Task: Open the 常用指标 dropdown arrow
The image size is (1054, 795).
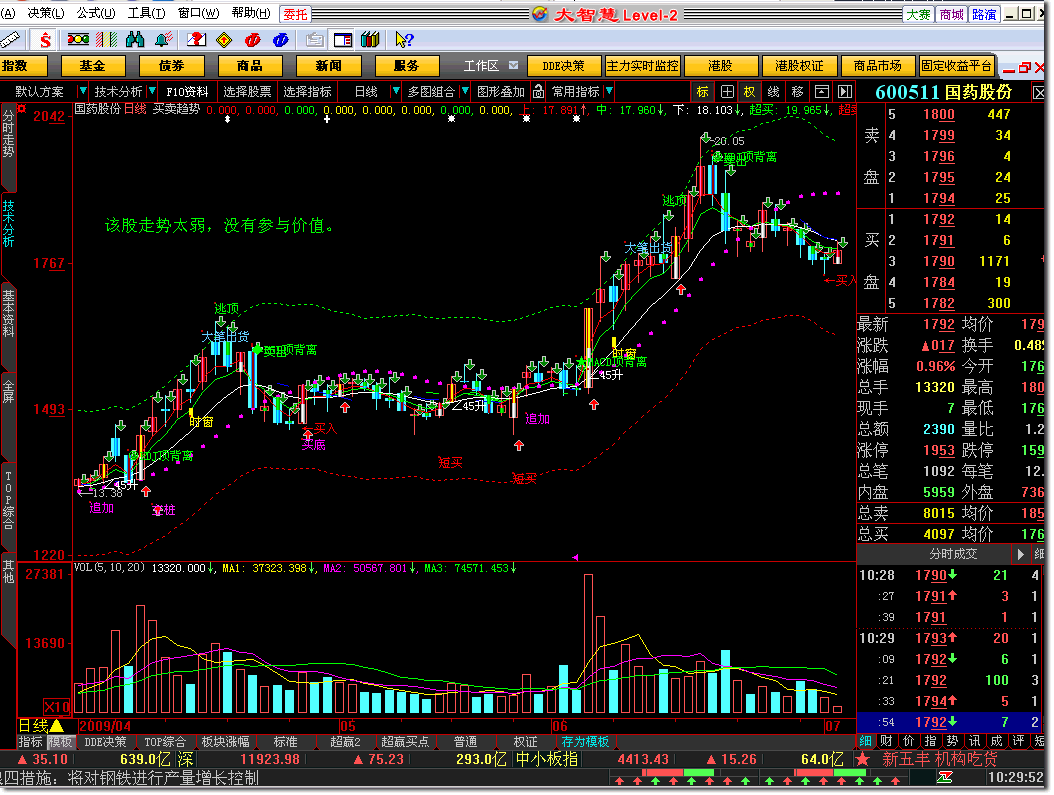Action: click(609, 91)
